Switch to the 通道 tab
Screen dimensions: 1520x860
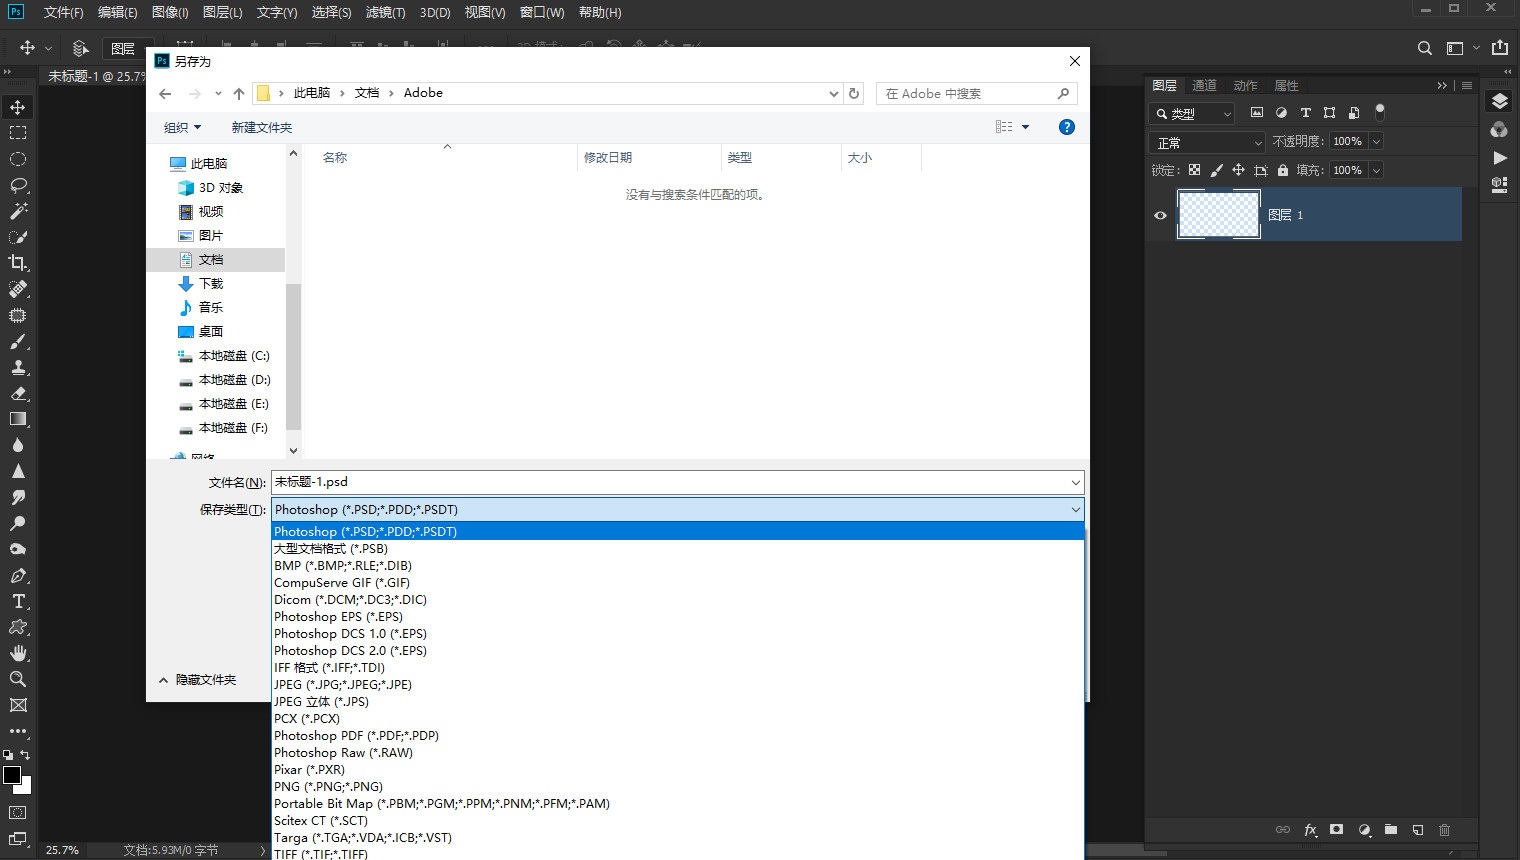[1205, 85]
